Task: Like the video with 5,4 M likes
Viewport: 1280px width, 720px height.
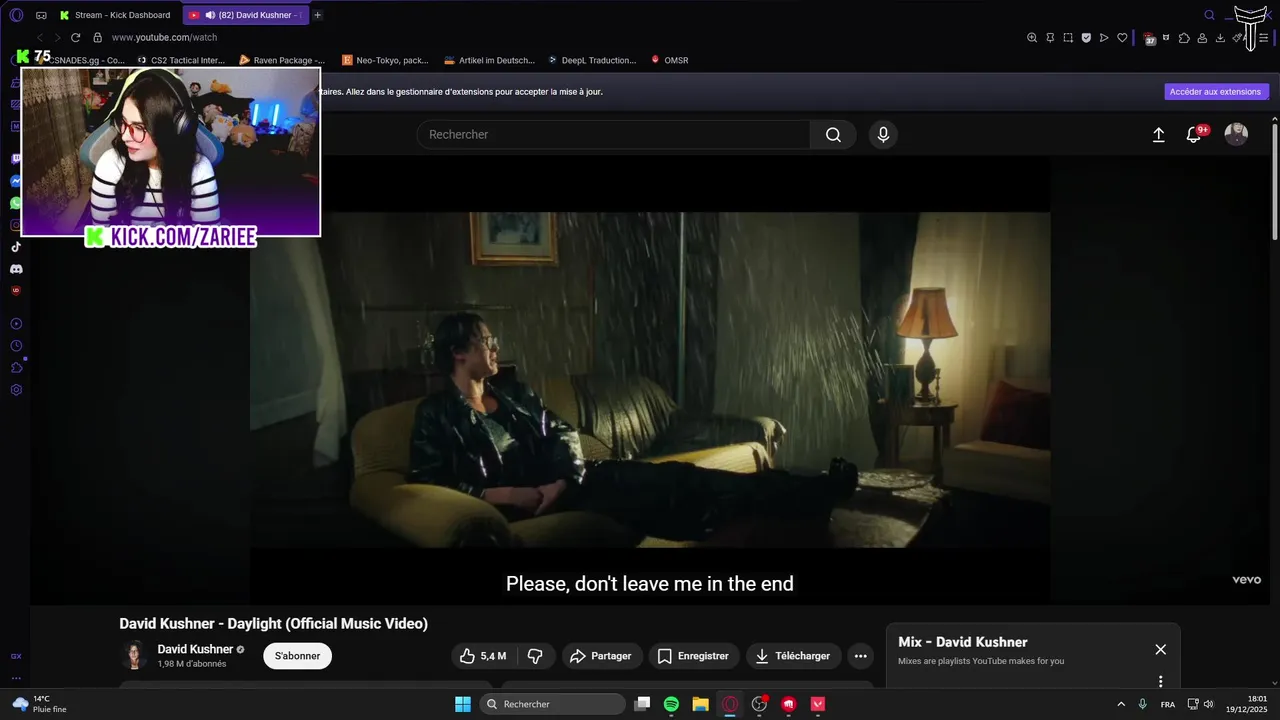Action: click(x=483, y=656)
